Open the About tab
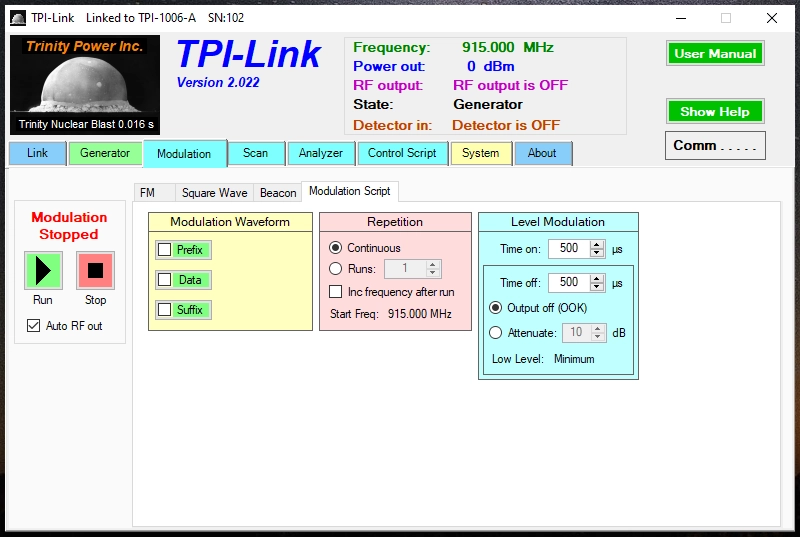This screenshot has height=537, width=800. pos(542,153)
